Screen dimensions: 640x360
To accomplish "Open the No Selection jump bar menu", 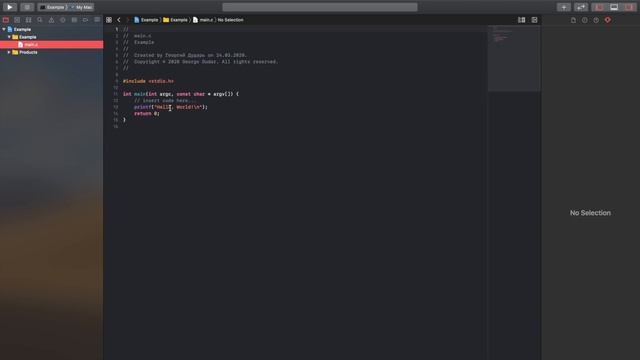I will coord(230,20).
